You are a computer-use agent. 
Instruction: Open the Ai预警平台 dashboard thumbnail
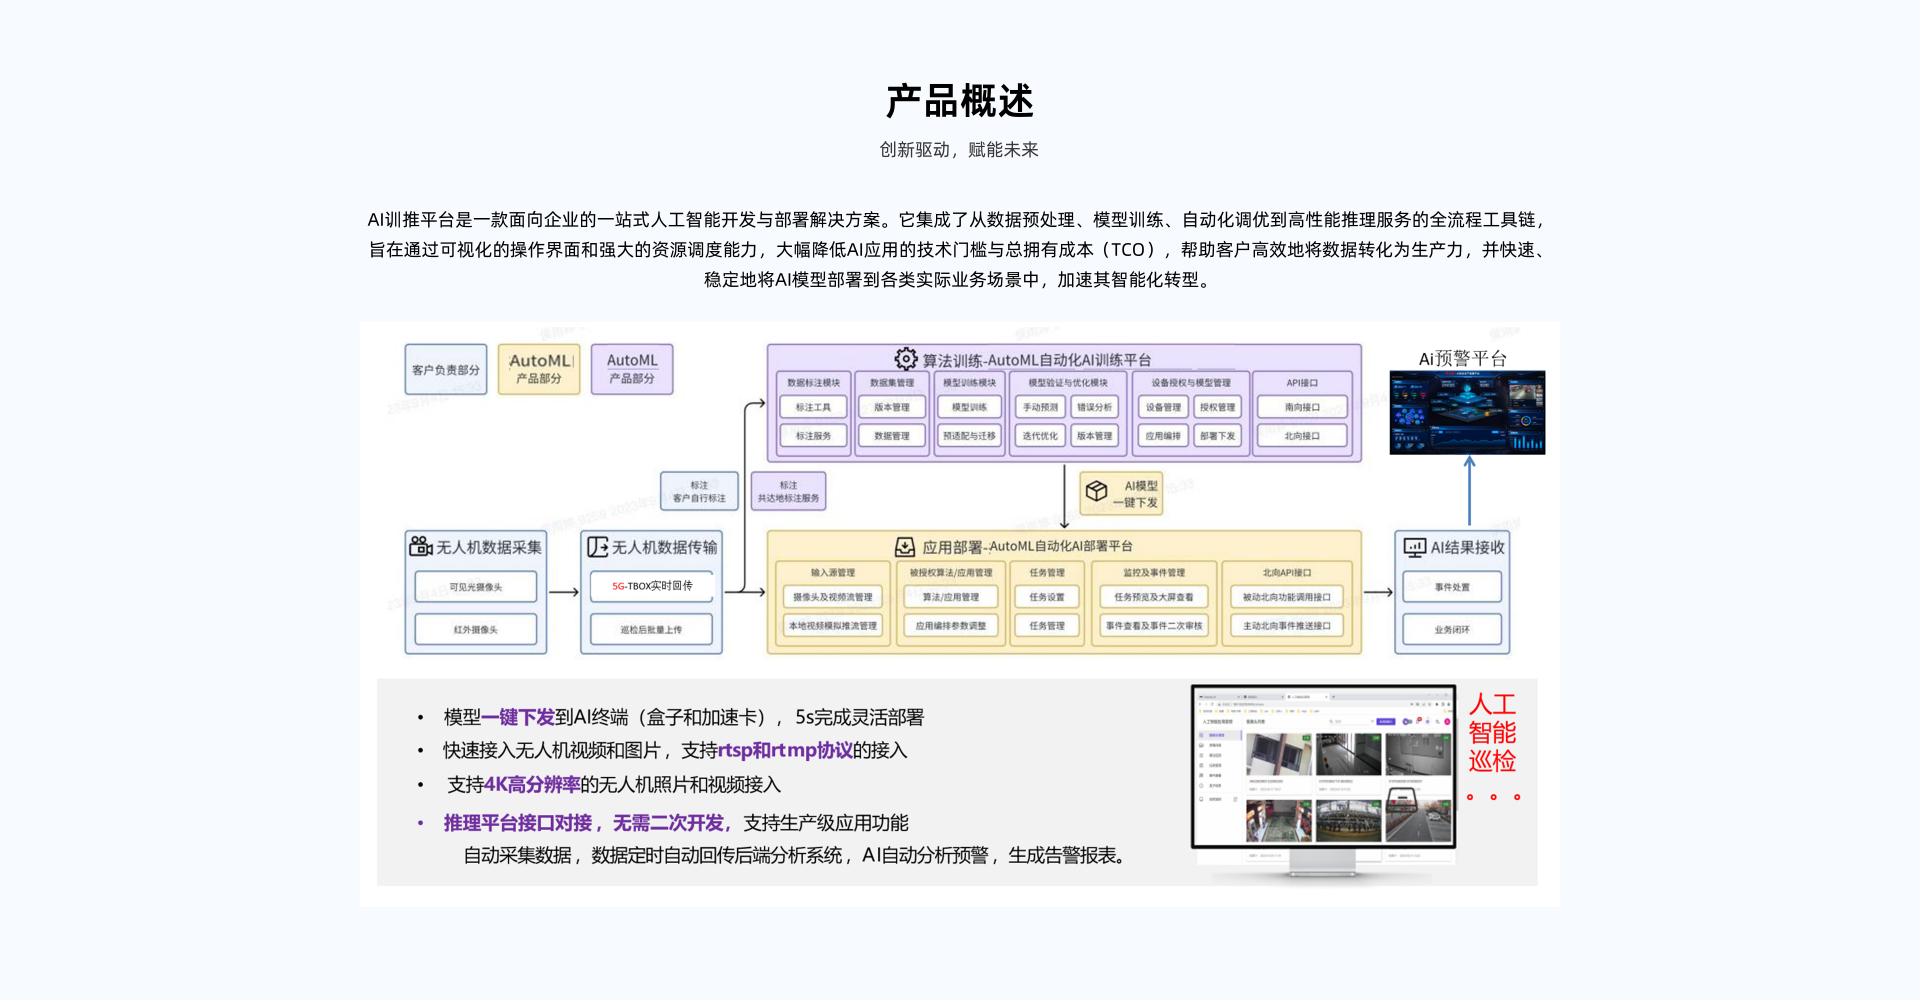click(x=1467, y=412)
